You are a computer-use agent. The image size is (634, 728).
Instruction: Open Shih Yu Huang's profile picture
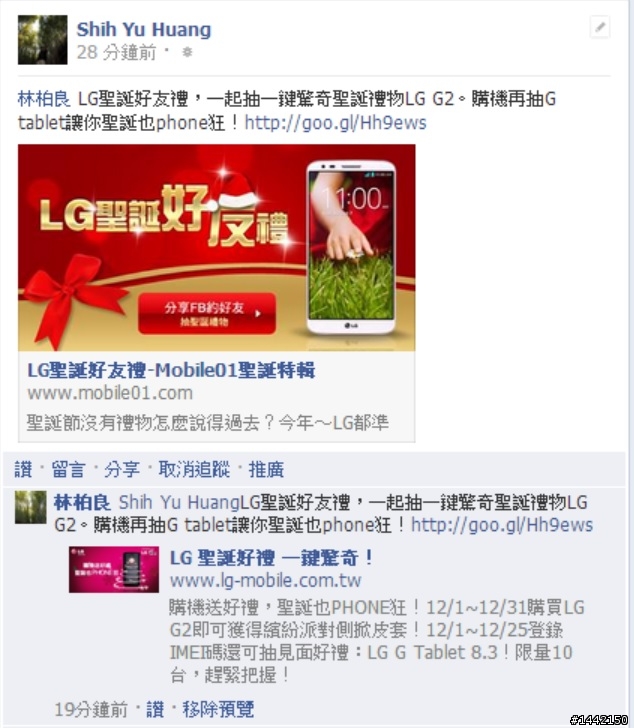click(43, 39)
